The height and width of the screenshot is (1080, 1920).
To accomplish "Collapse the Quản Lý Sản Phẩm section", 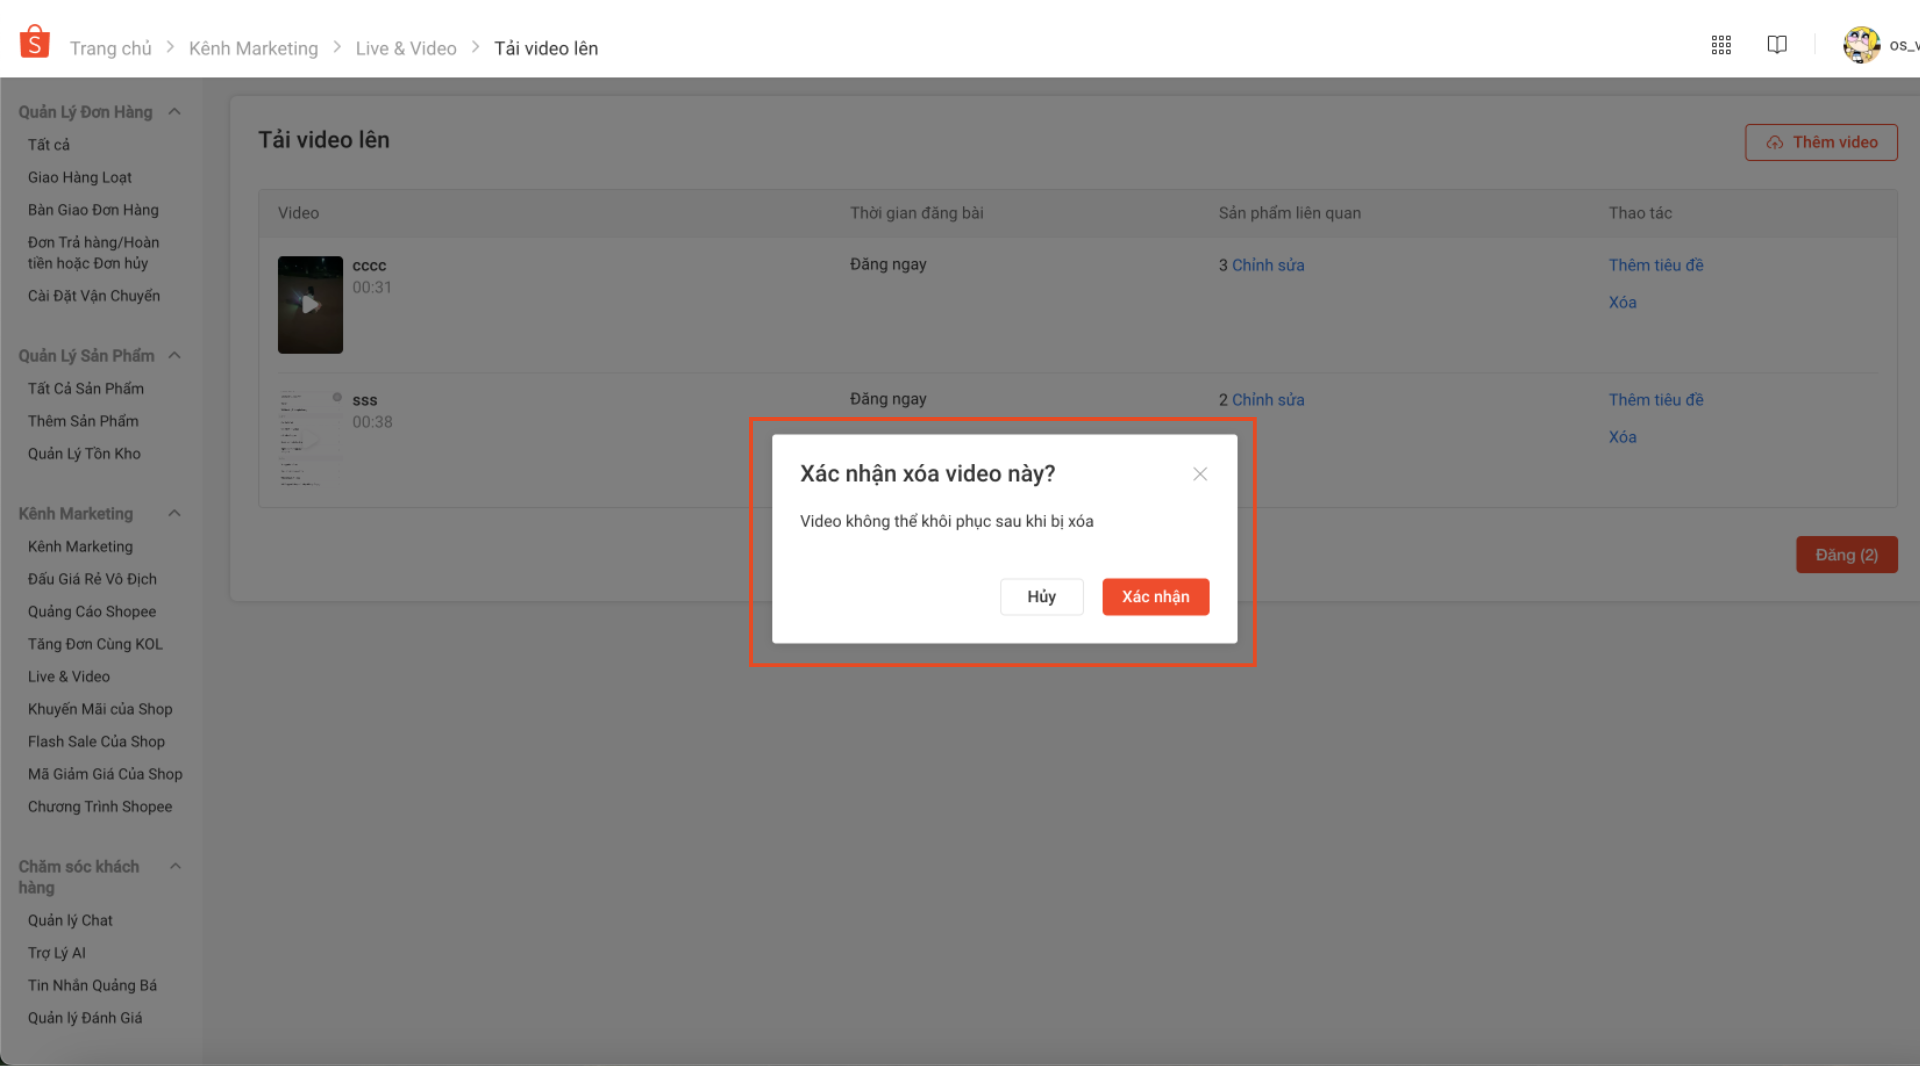I will (175, 356).
